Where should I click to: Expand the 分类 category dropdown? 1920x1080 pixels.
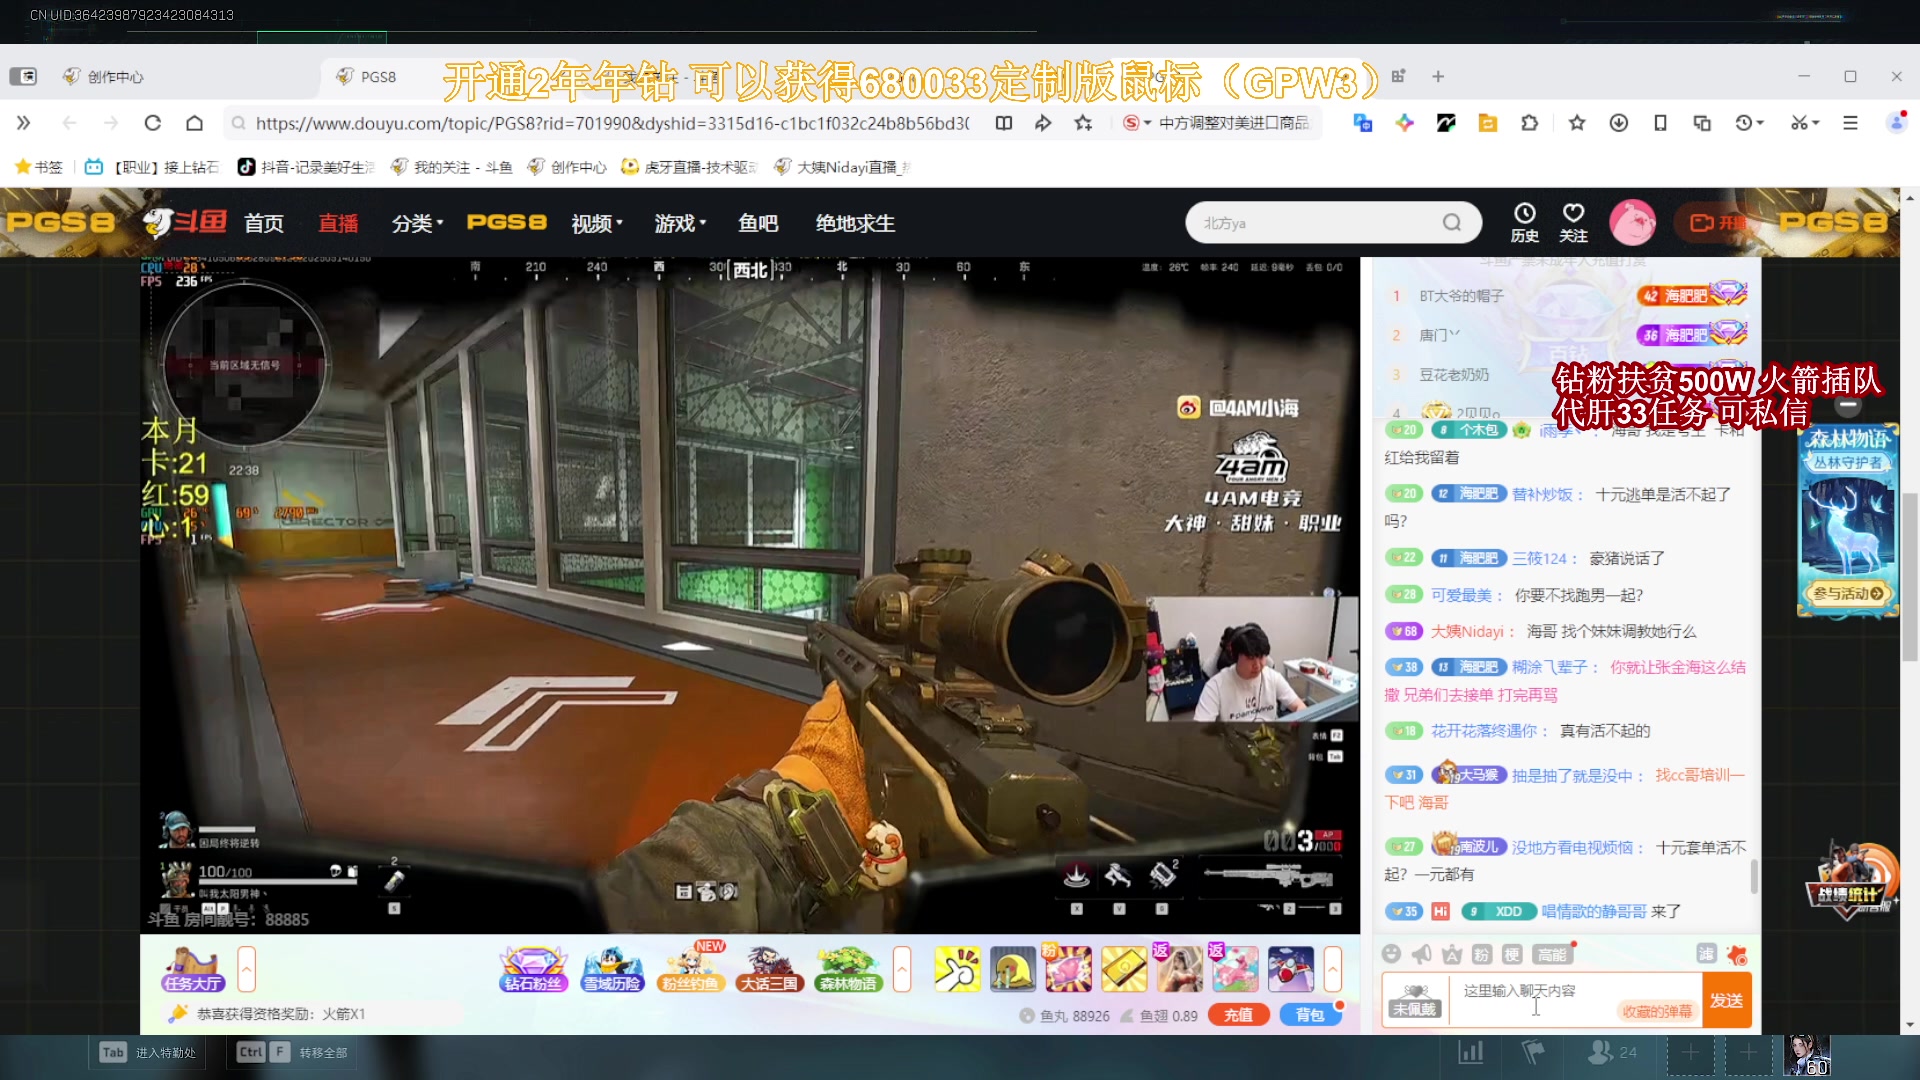(417, 223)
